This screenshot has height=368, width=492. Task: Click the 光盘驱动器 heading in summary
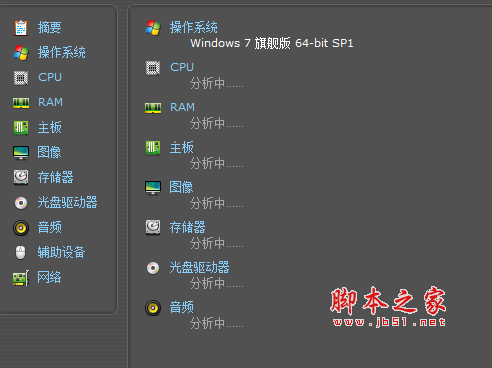[199, 268]
